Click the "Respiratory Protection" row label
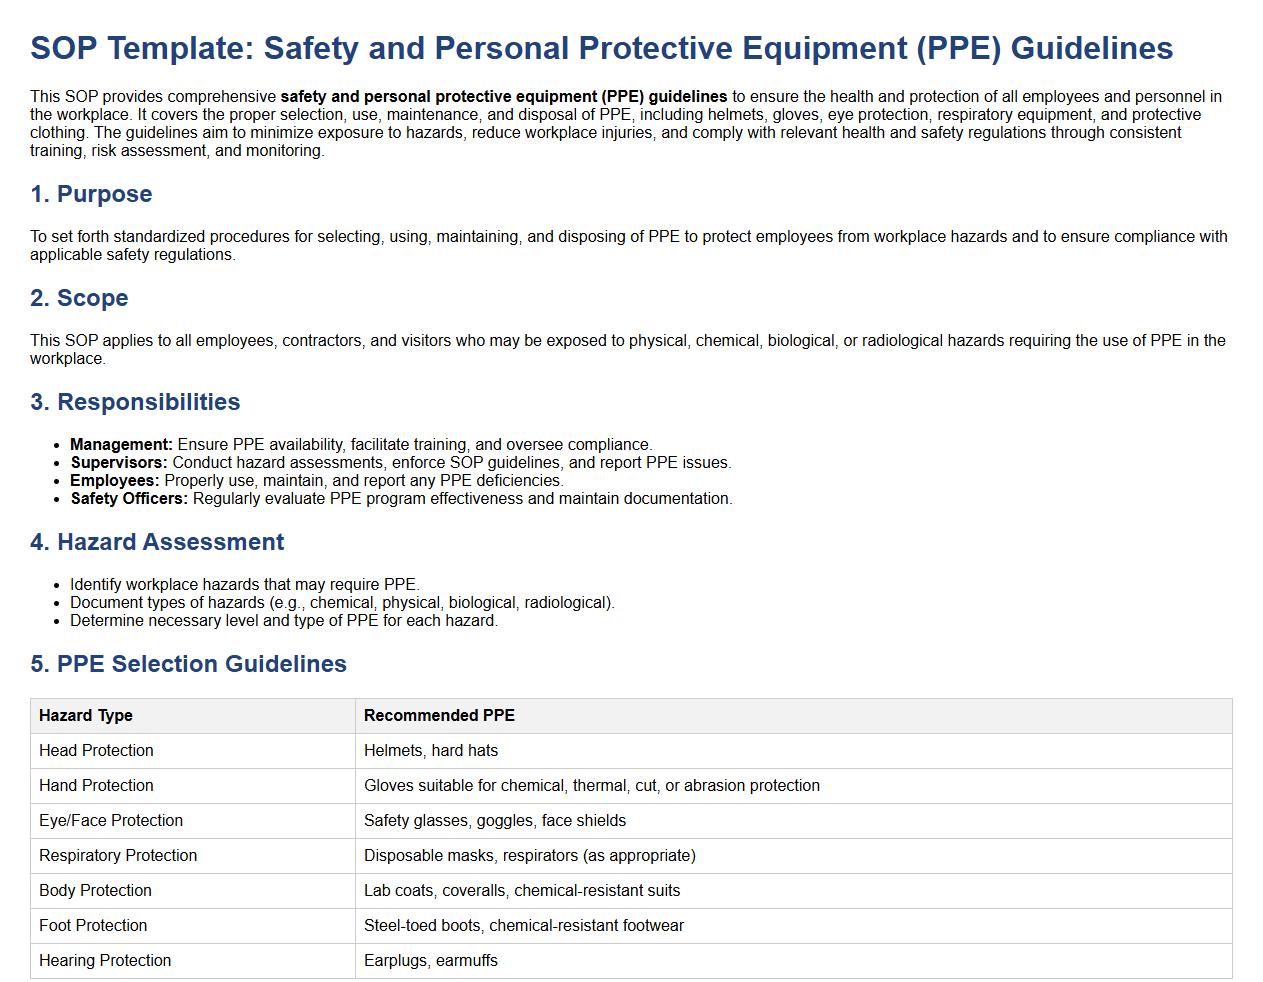 (x=118, y=856)
